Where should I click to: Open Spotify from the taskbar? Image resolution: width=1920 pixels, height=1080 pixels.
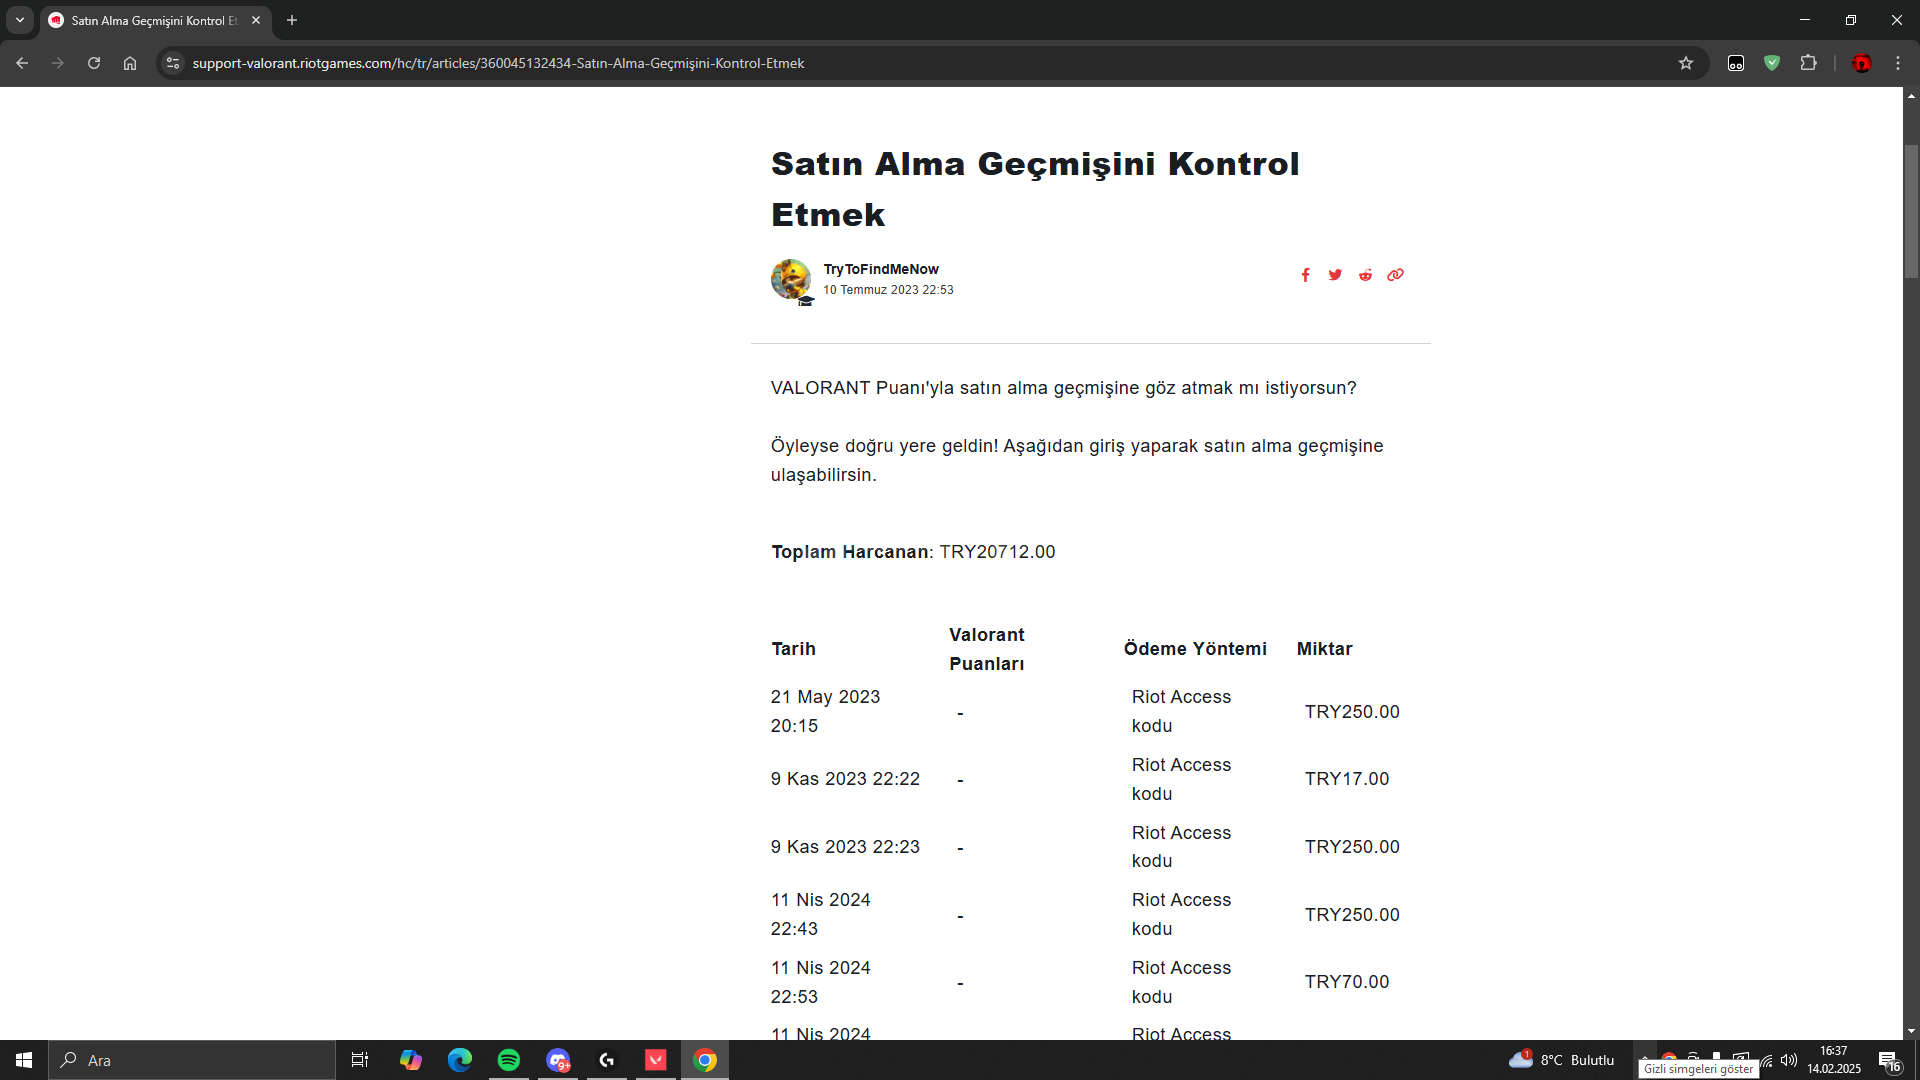point(508,1060)
